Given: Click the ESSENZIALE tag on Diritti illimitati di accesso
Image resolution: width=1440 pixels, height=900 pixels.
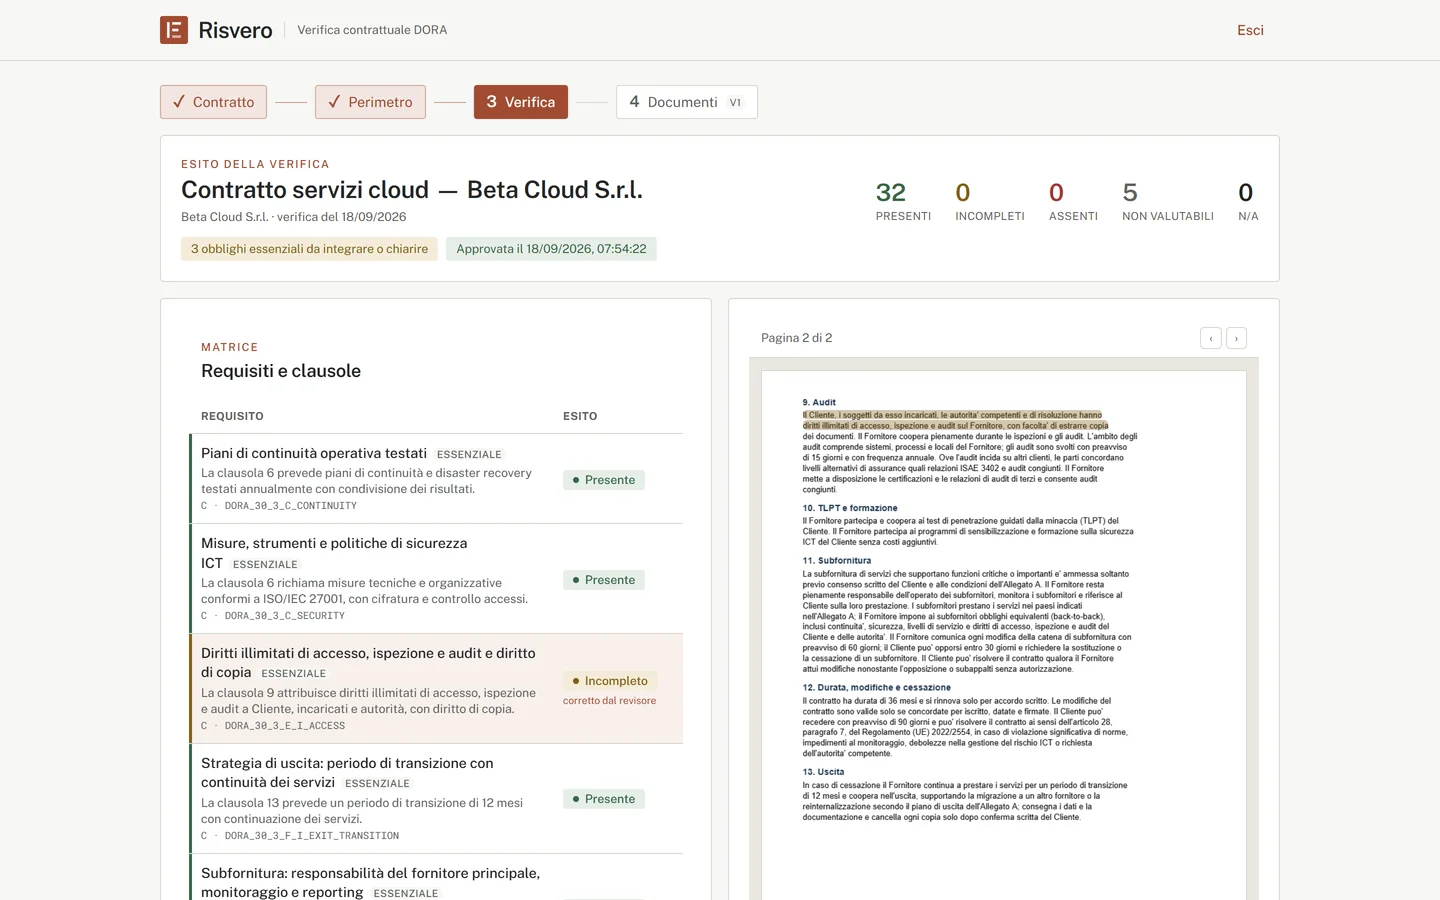Looking at the screenshot, I should tap(294, 674).
